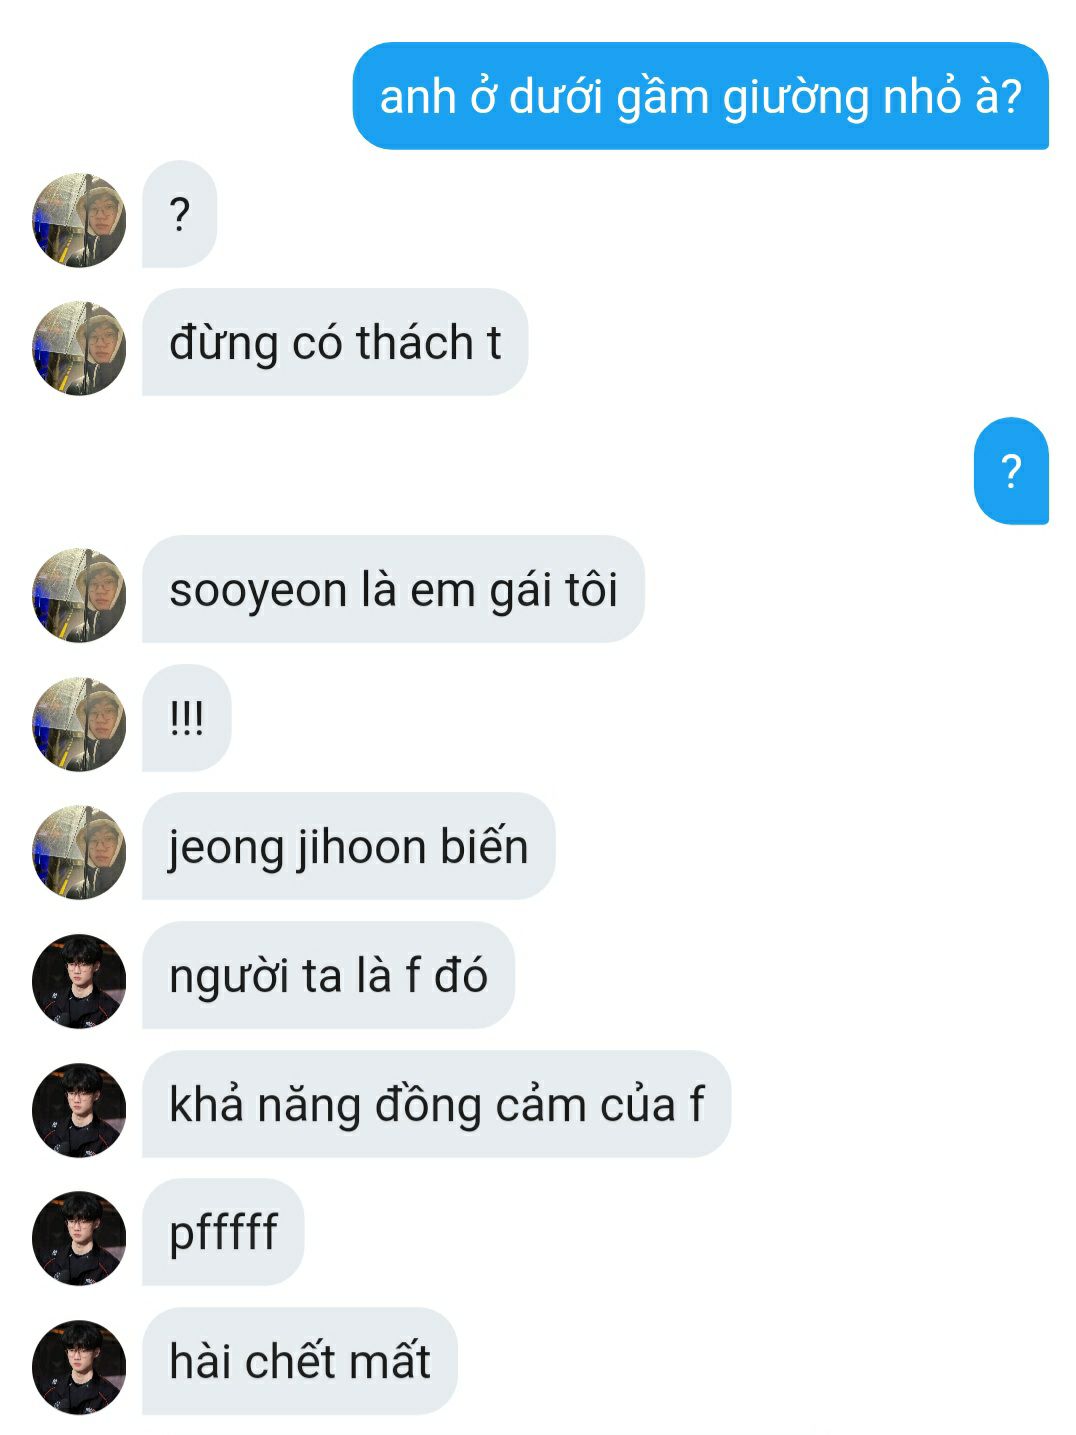This screenshot has width=1076, height=1435.
Task: Select the 'khả năng đồng cảm của f' bubble
Action: point(437,1104)
